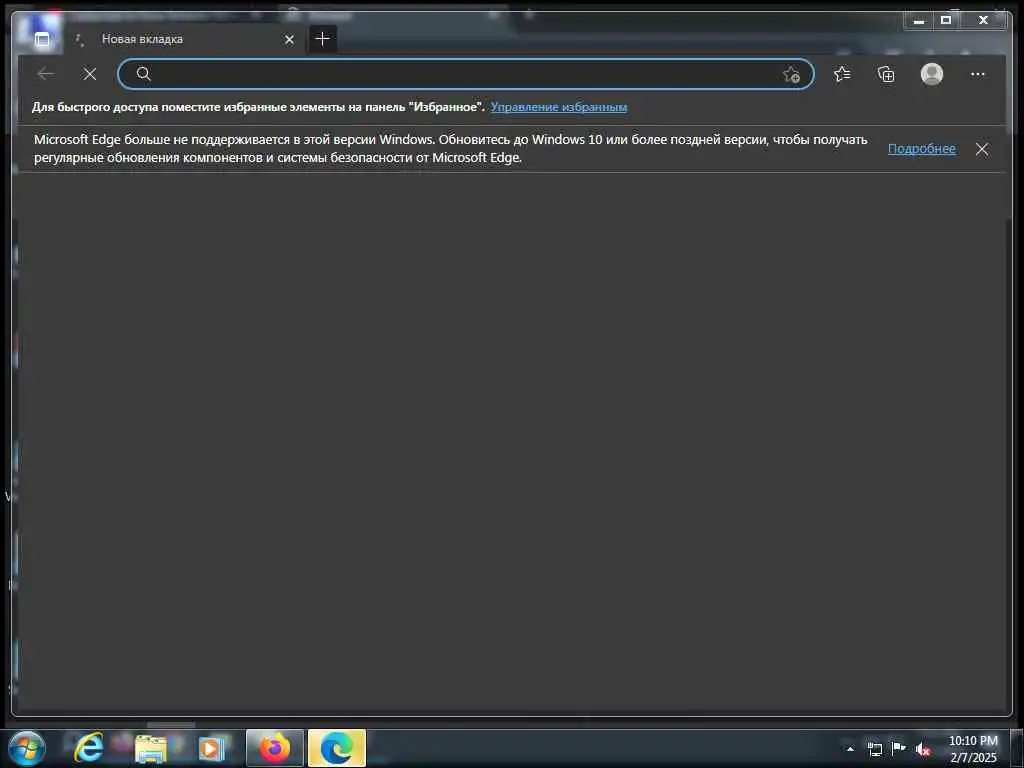Minimize the Edge window

(919, 21)
